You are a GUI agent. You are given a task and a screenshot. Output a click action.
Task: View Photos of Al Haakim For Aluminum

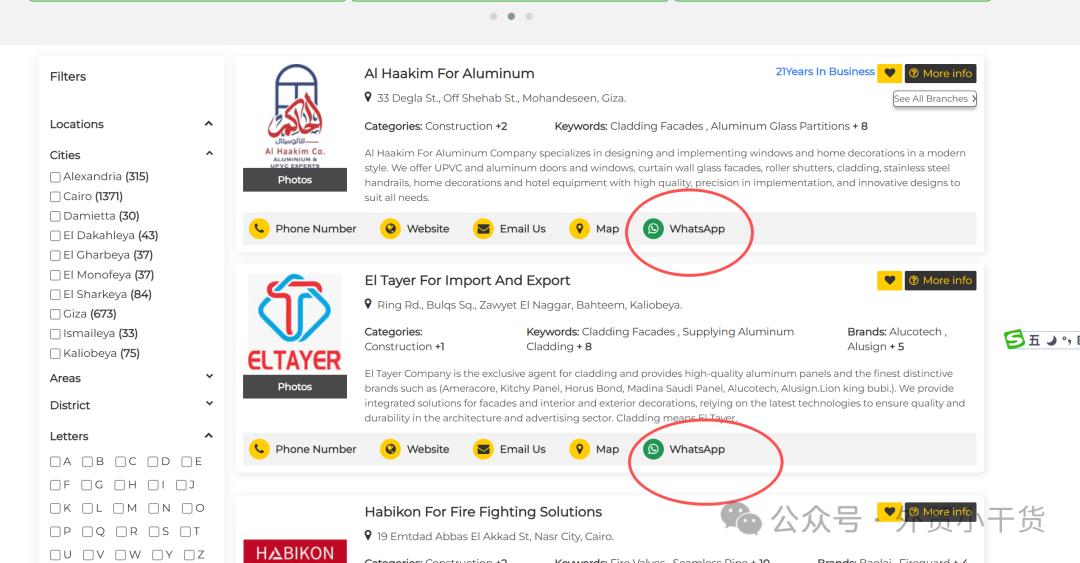tap(295, 180)
